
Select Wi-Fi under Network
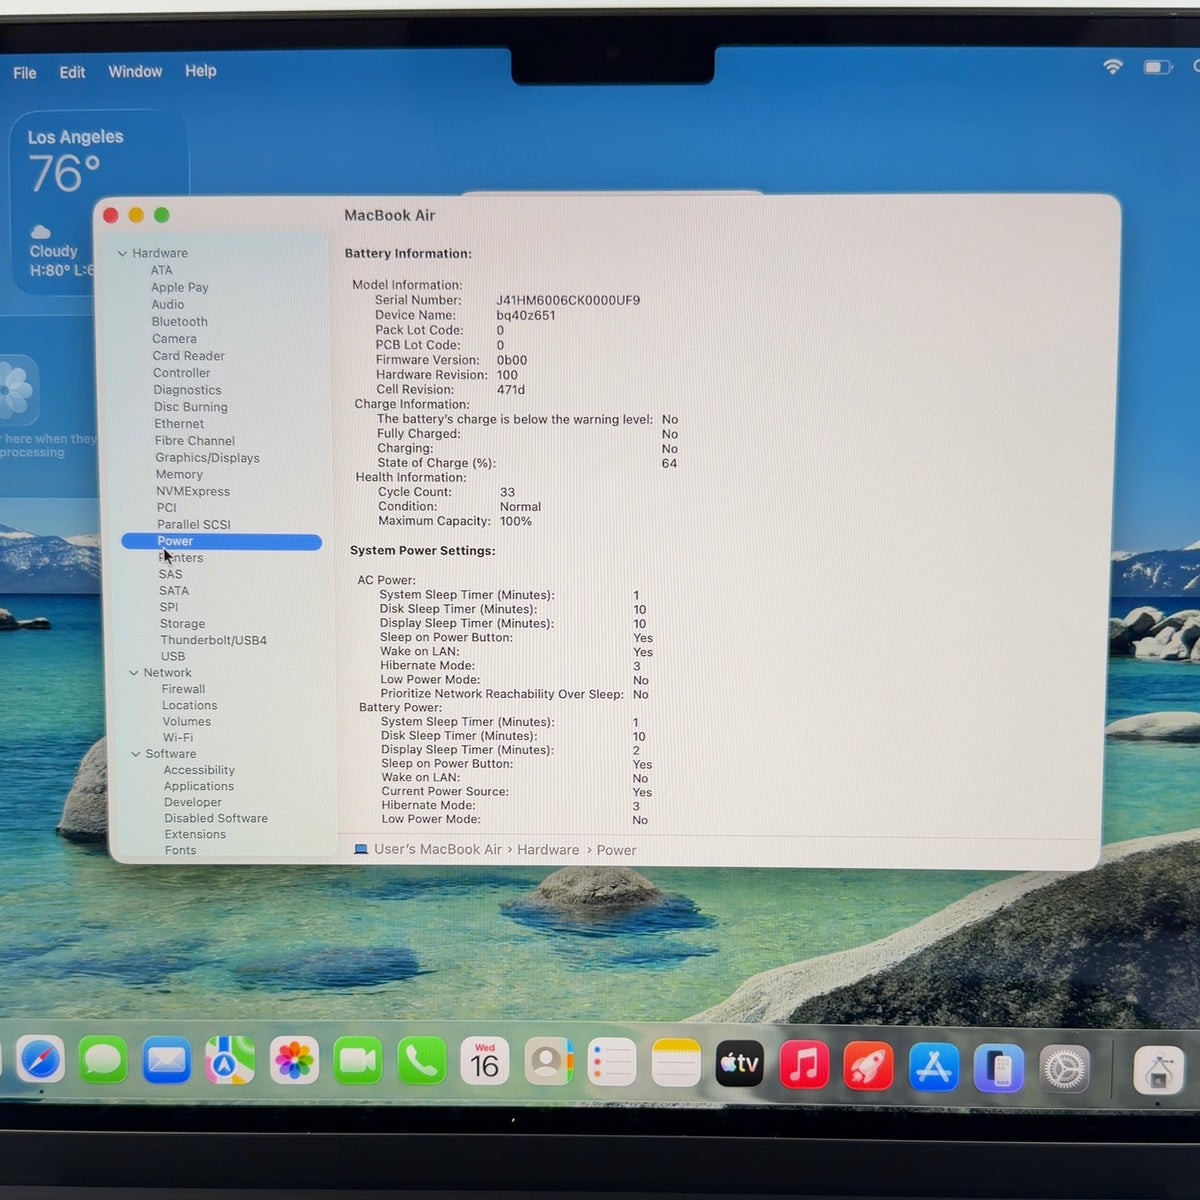(x=178, y=737)
